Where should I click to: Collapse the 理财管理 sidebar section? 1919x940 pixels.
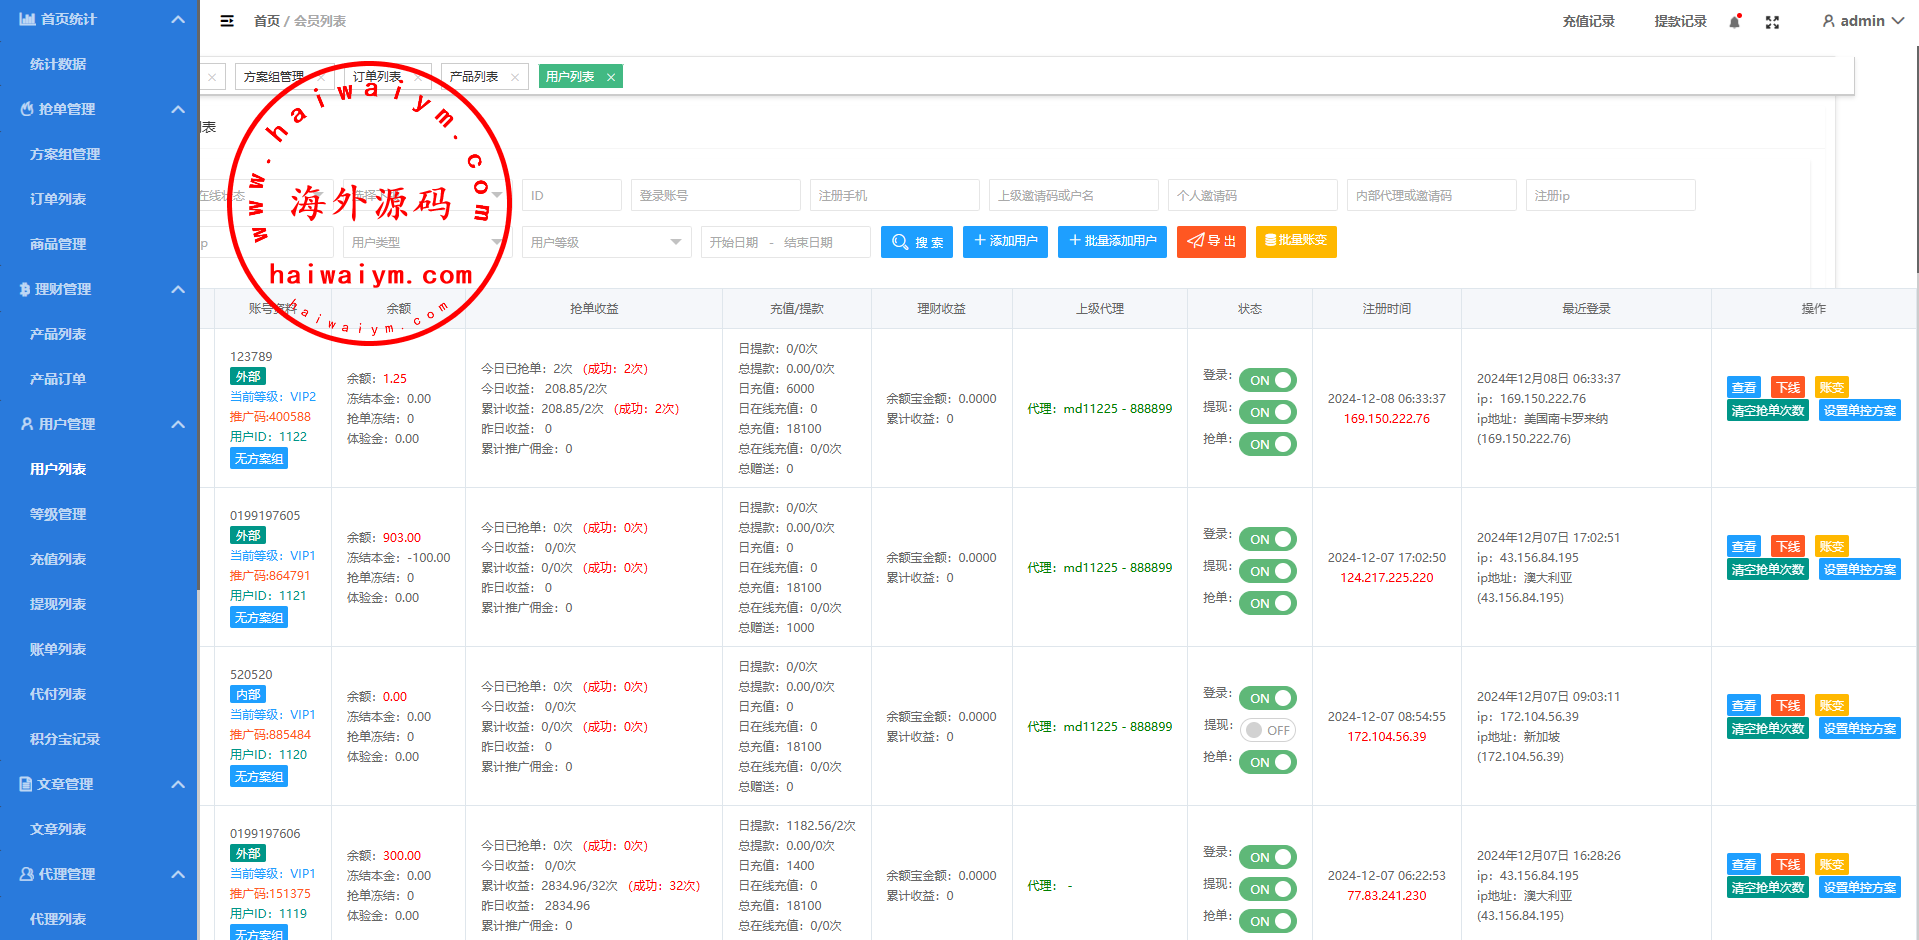tap(178, 289)
